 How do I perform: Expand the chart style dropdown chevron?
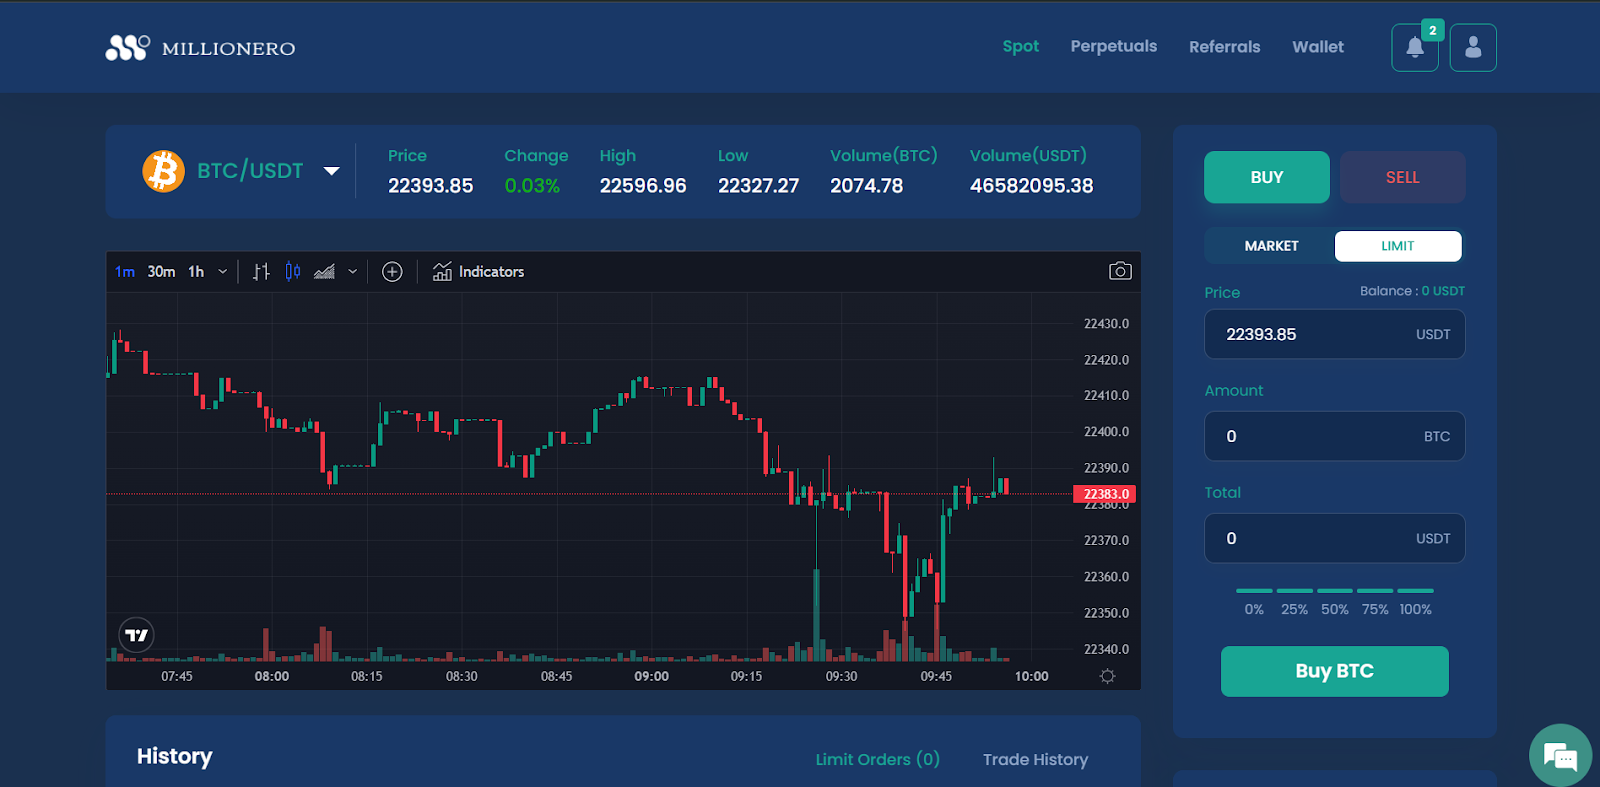coord(352,272)
